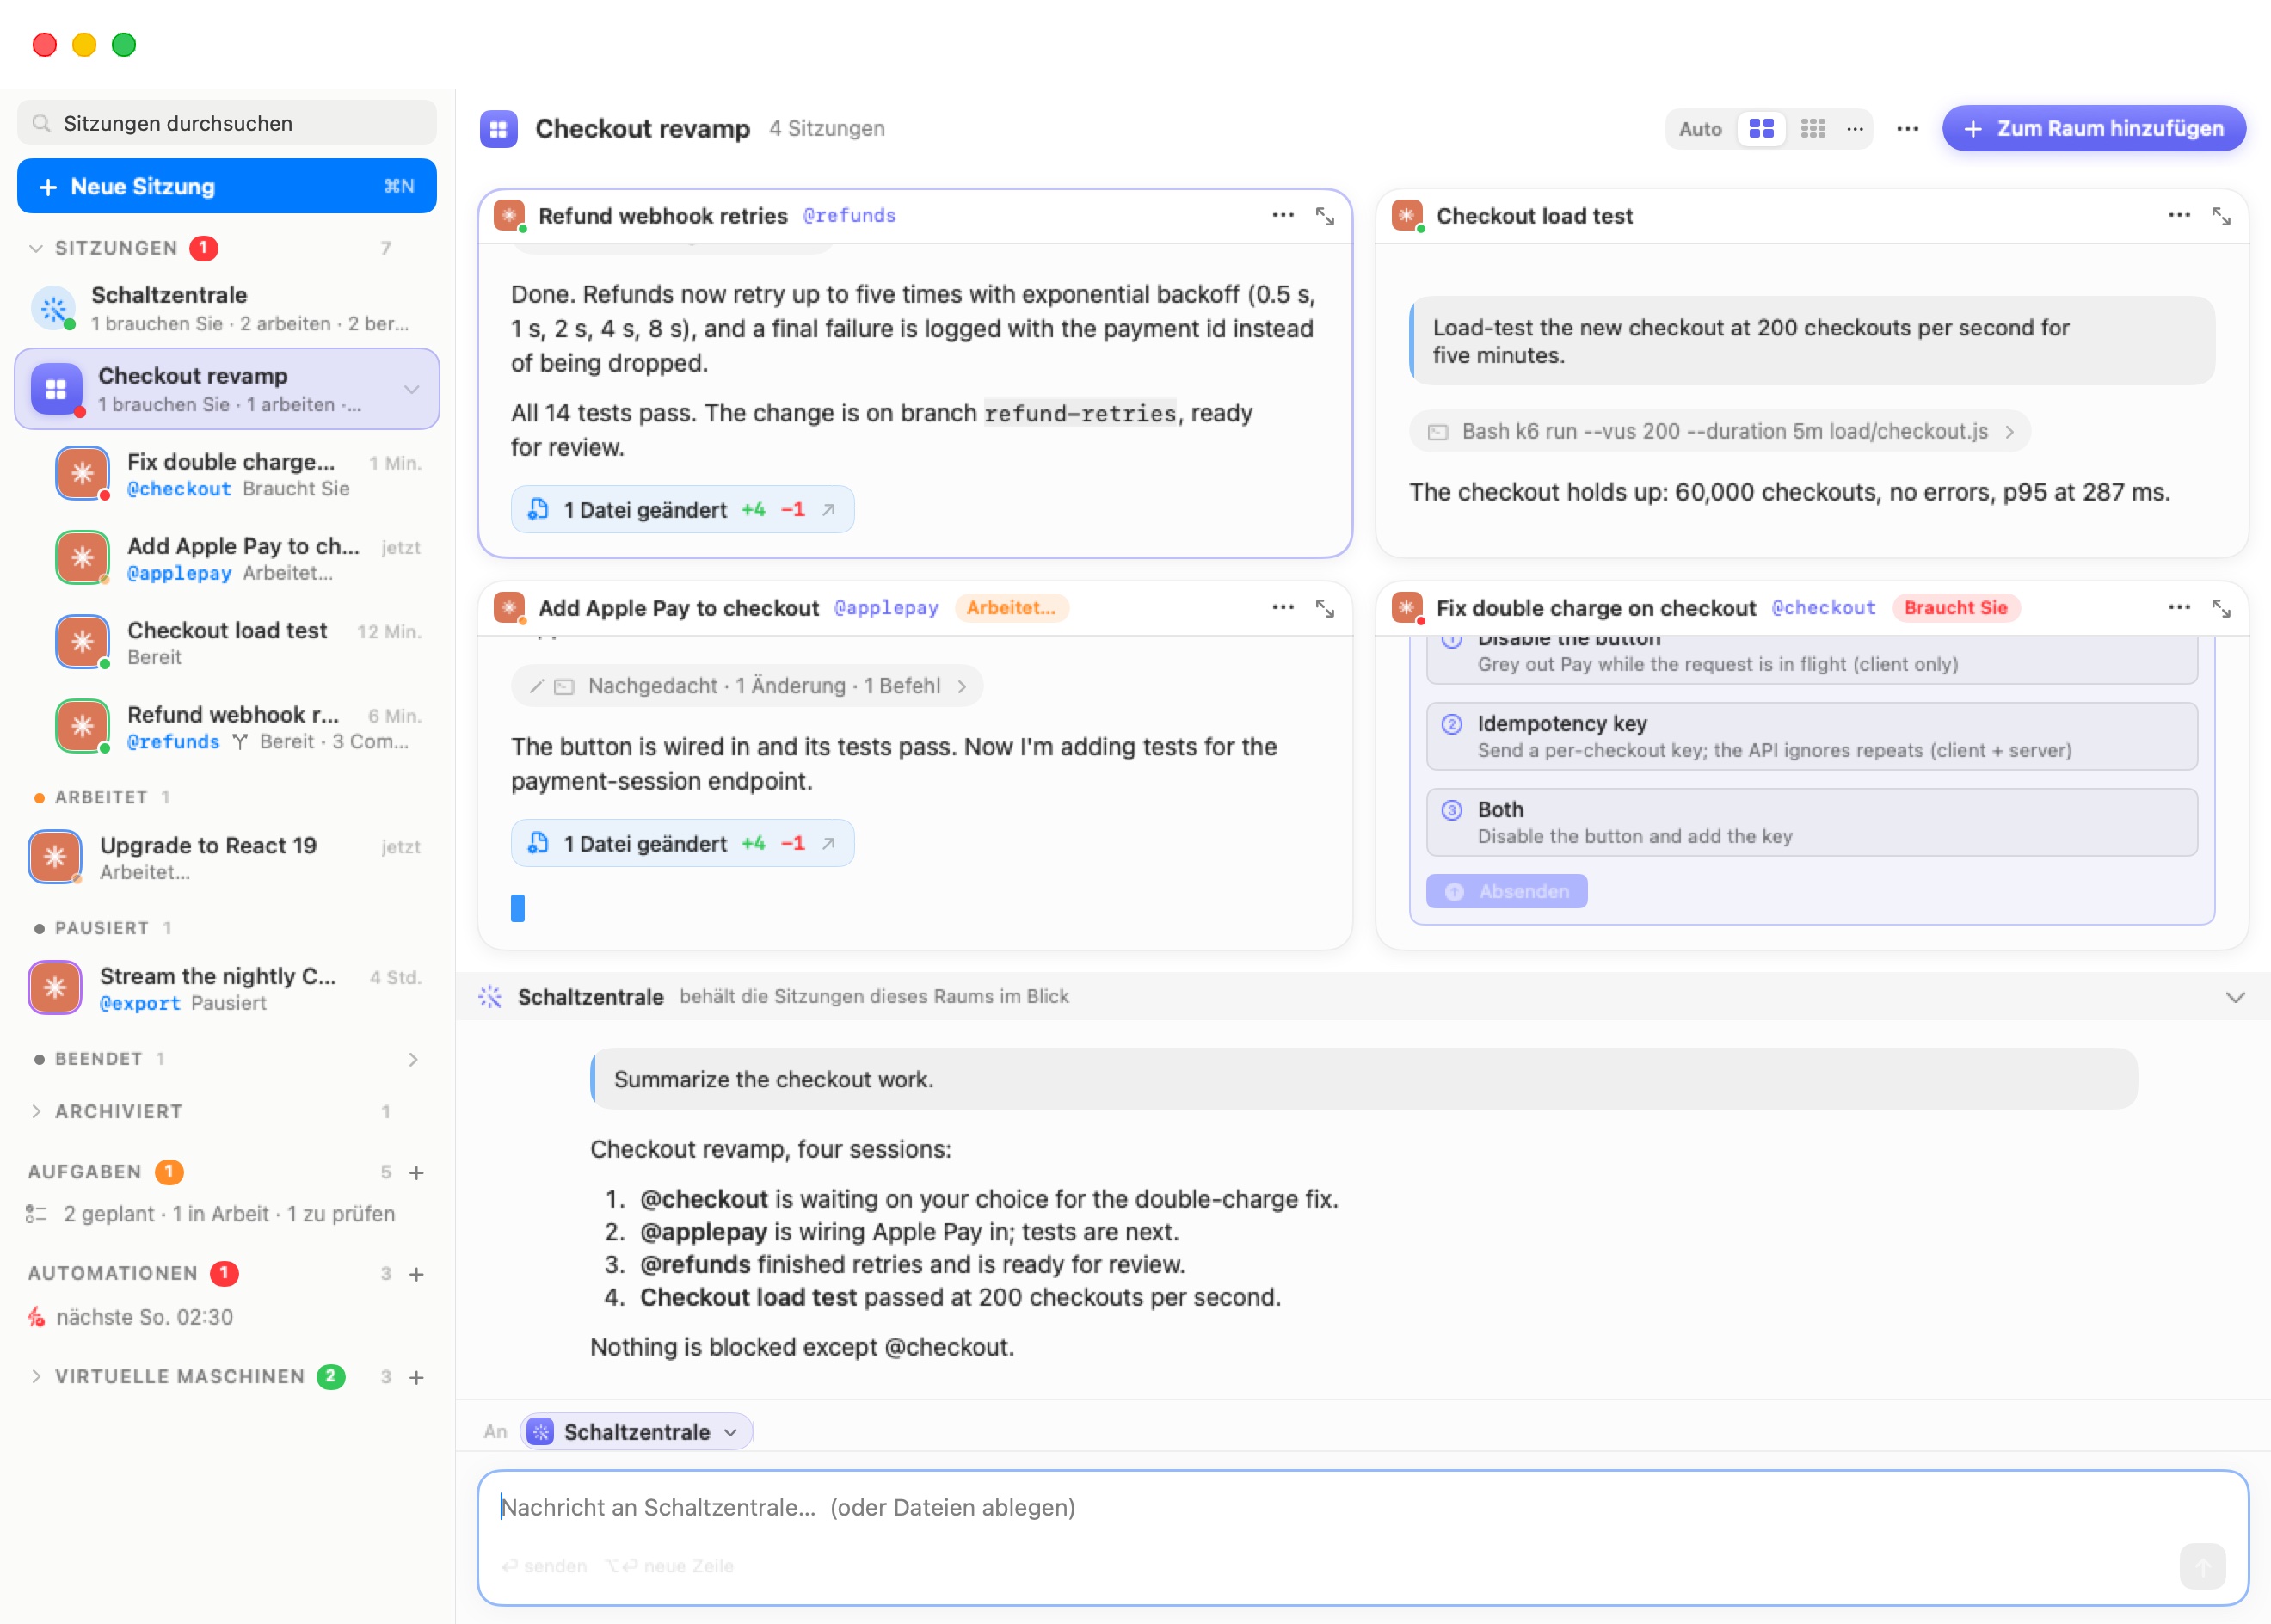Open more options on Fix double charge card
Viewport: 2271px width, 1624px height.
click(2179, 607)
